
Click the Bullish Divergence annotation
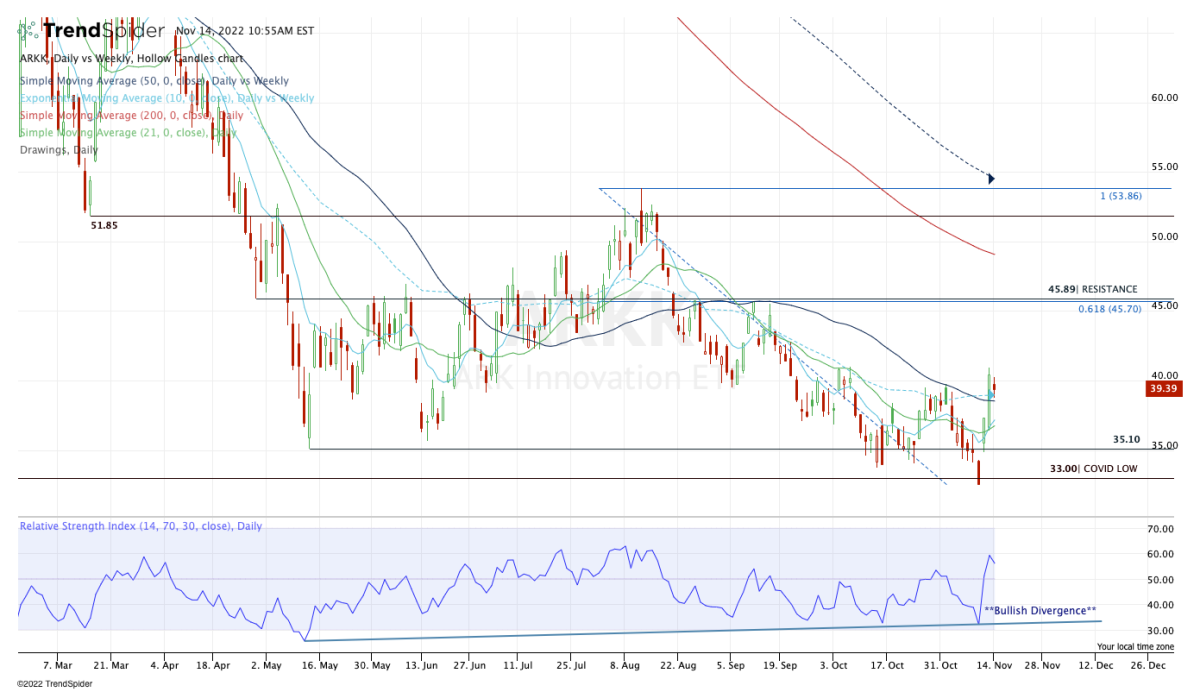click(1040, 610)
